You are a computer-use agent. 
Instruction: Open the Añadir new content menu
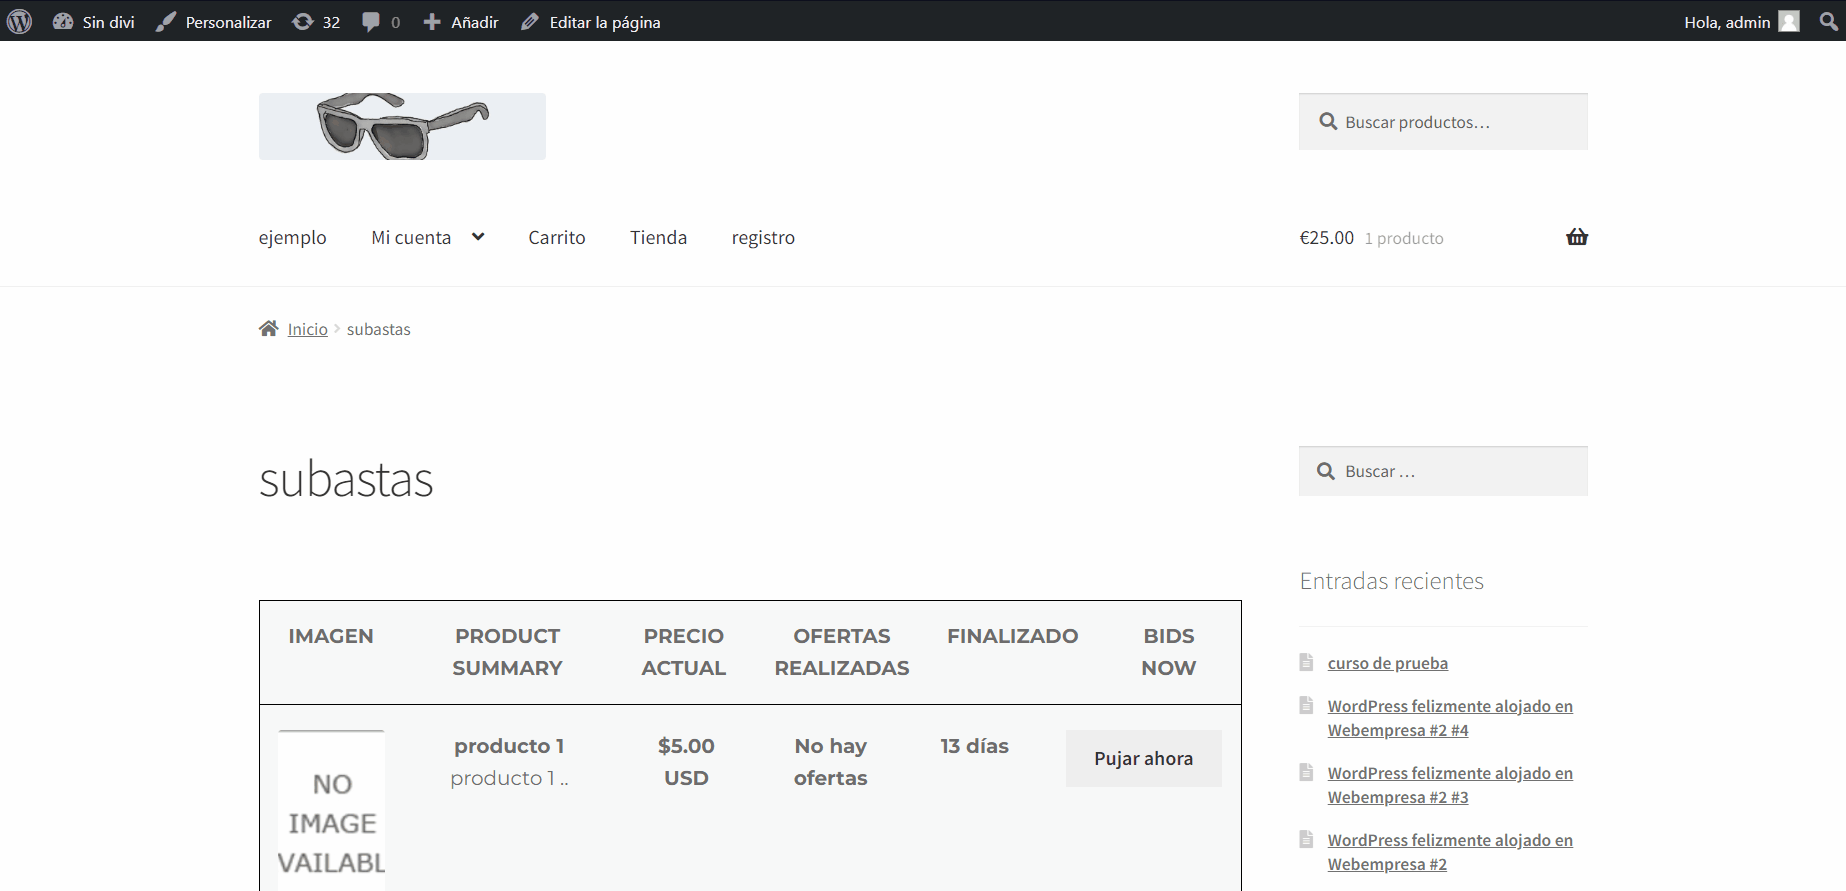click(x=461, y=22)
